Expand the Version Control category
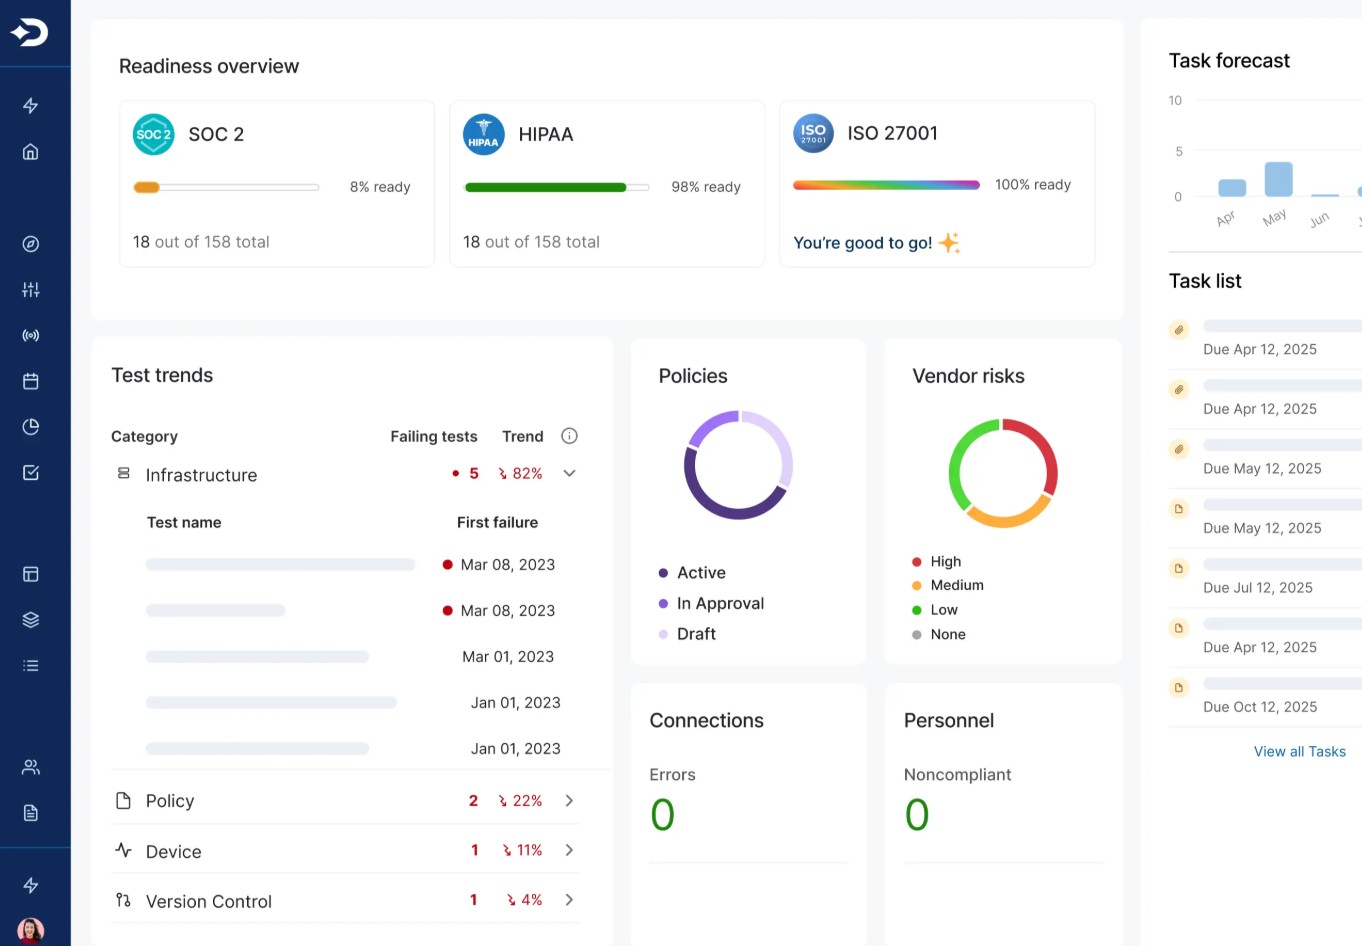Image resolution: width=1362 pixels, height=946 pixels. [x=569, y=900]
